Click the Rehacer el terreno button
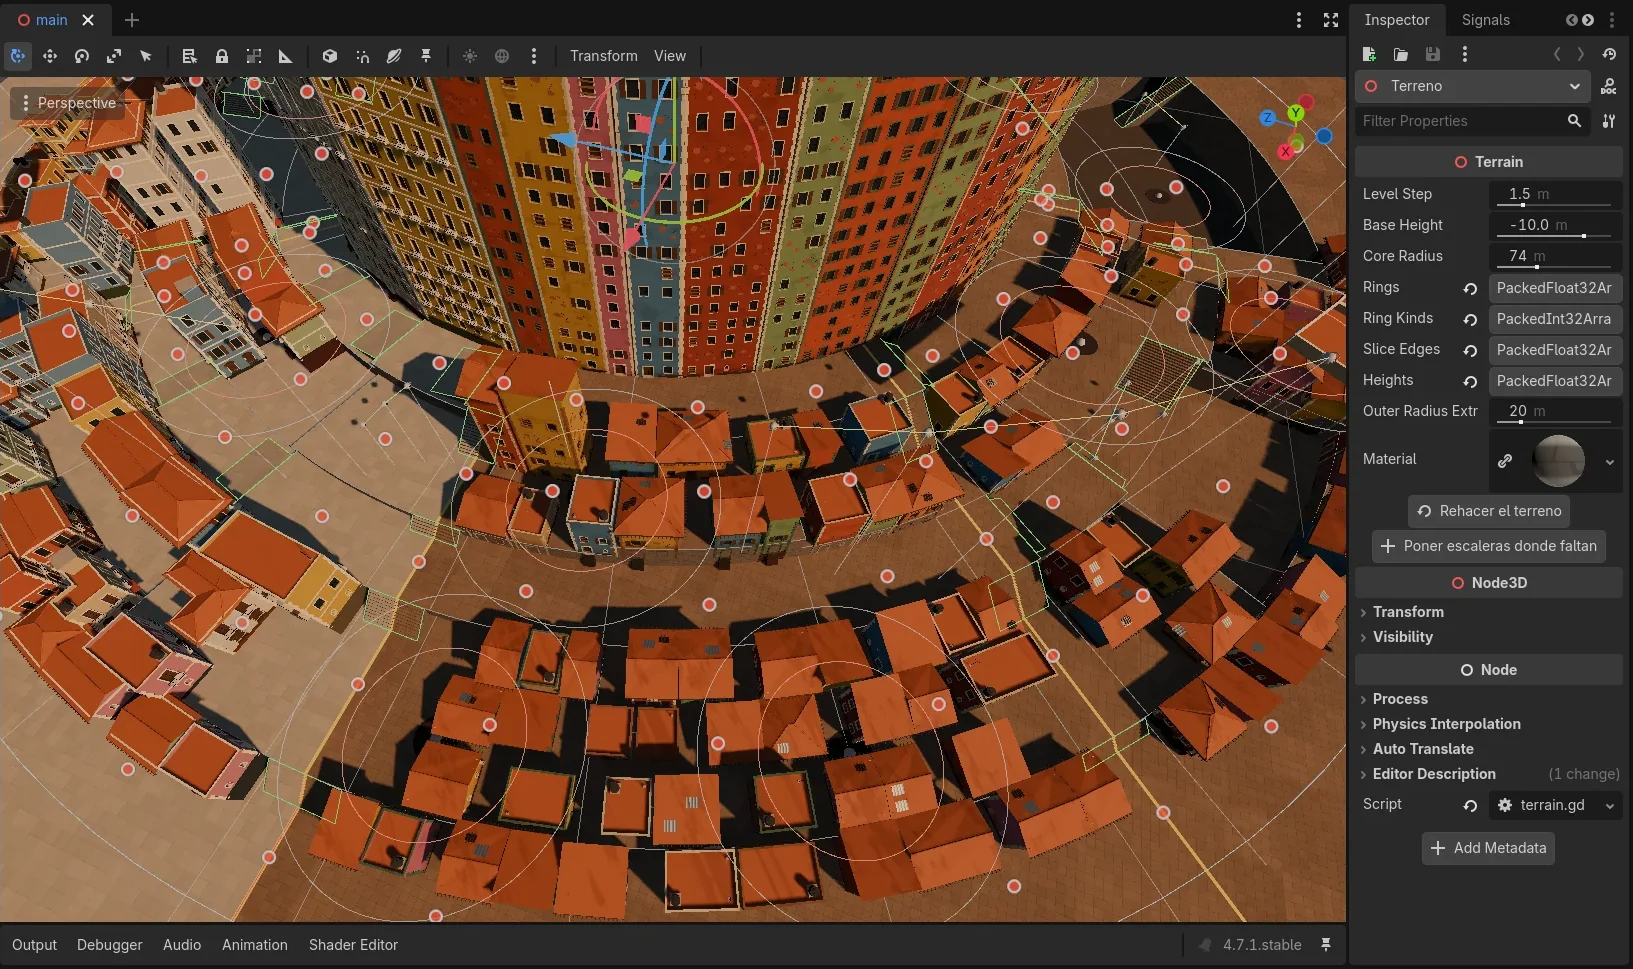 pyautogui.click(x=1489, y=511)
